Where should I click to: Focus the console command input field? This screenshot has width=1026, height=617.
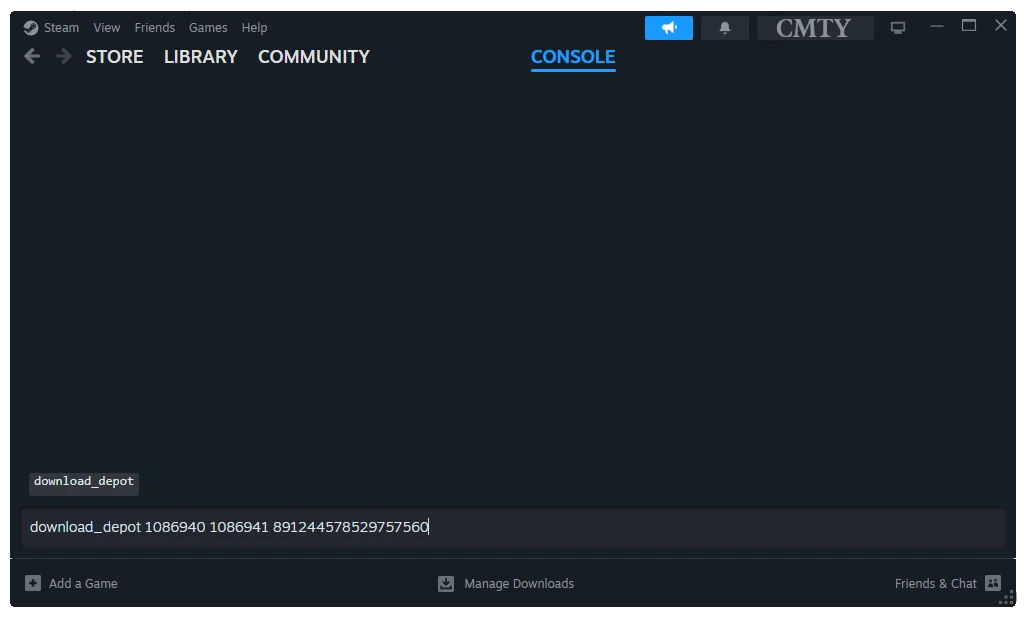(514, 527)
